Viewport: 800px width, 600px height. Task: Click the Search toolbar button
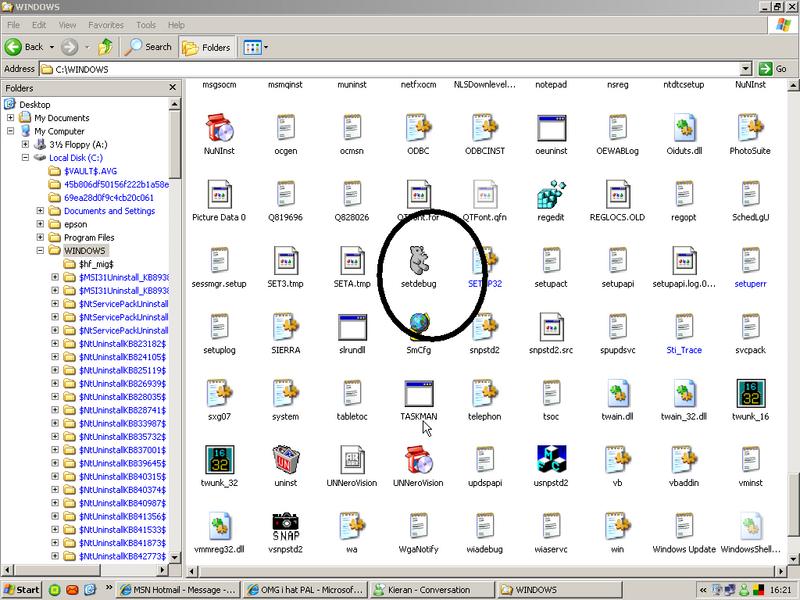pos(147,47)
